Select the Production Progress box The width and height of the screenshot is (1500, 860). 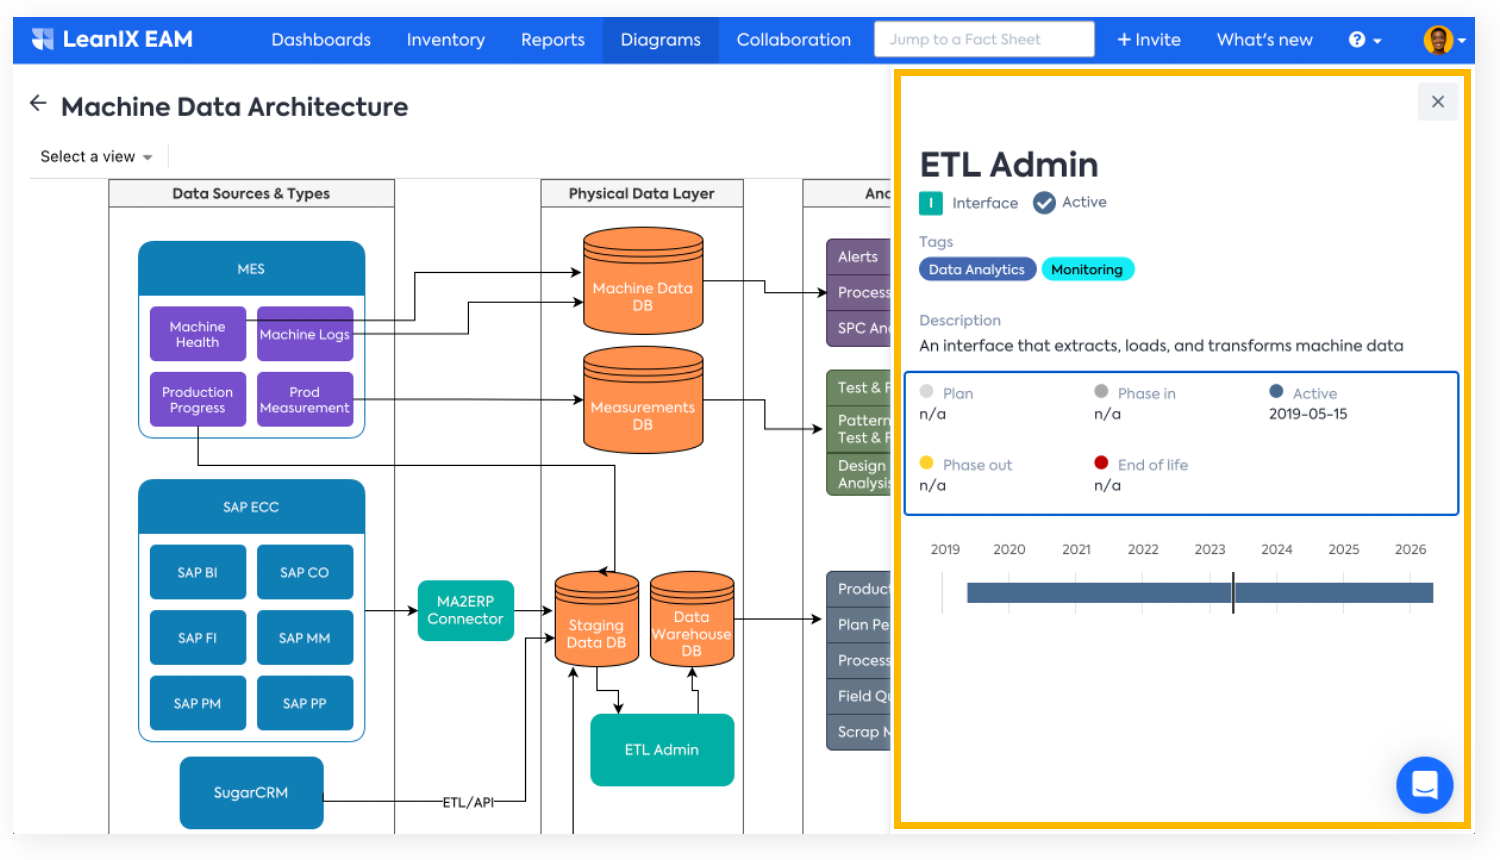click(x=198, y=400)
